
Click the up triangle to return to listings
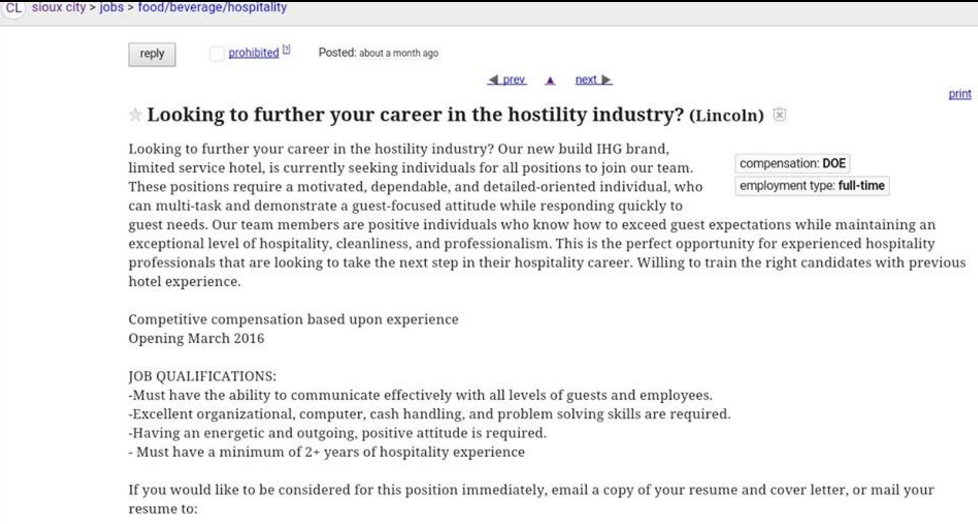550,80
